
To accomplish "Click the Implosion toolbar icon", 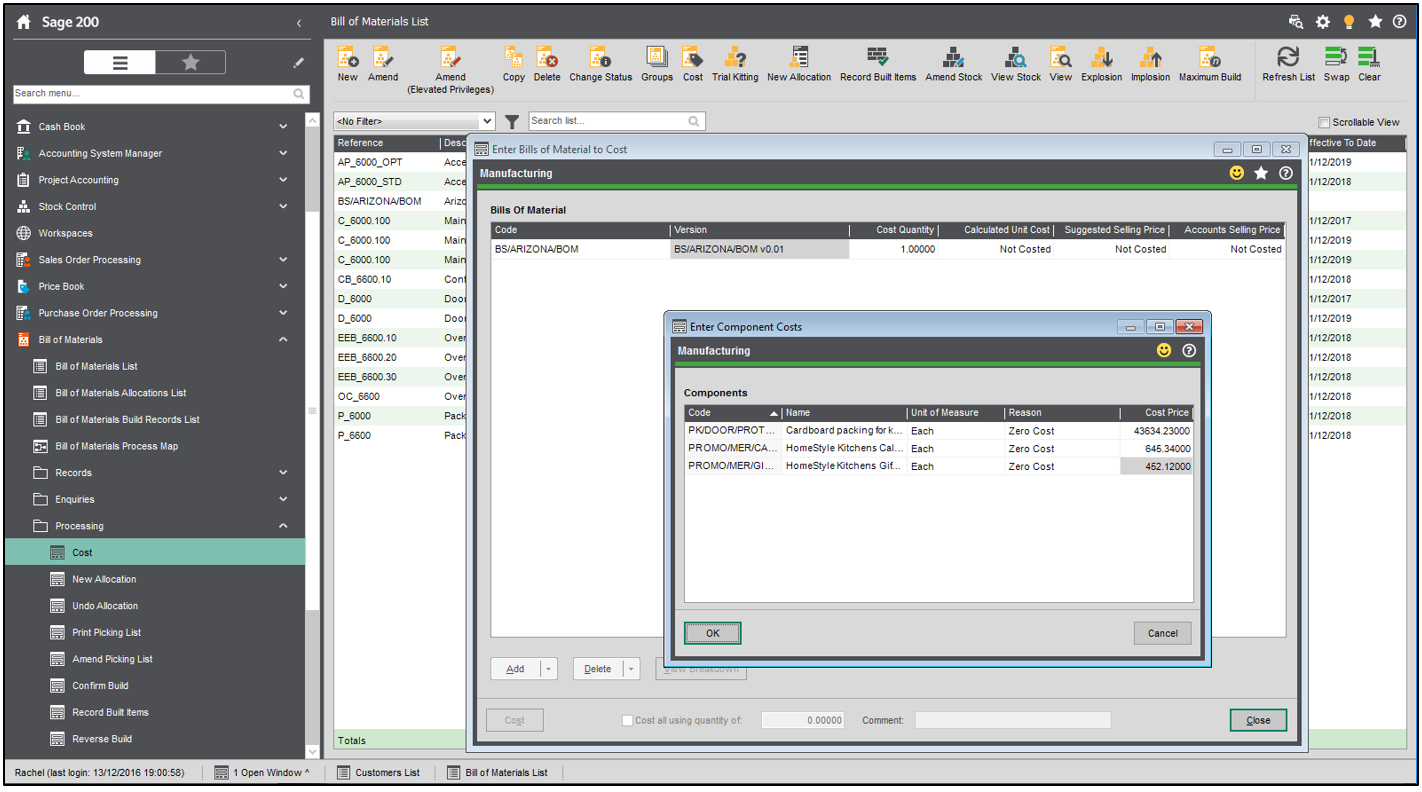I will point(1150,64).
